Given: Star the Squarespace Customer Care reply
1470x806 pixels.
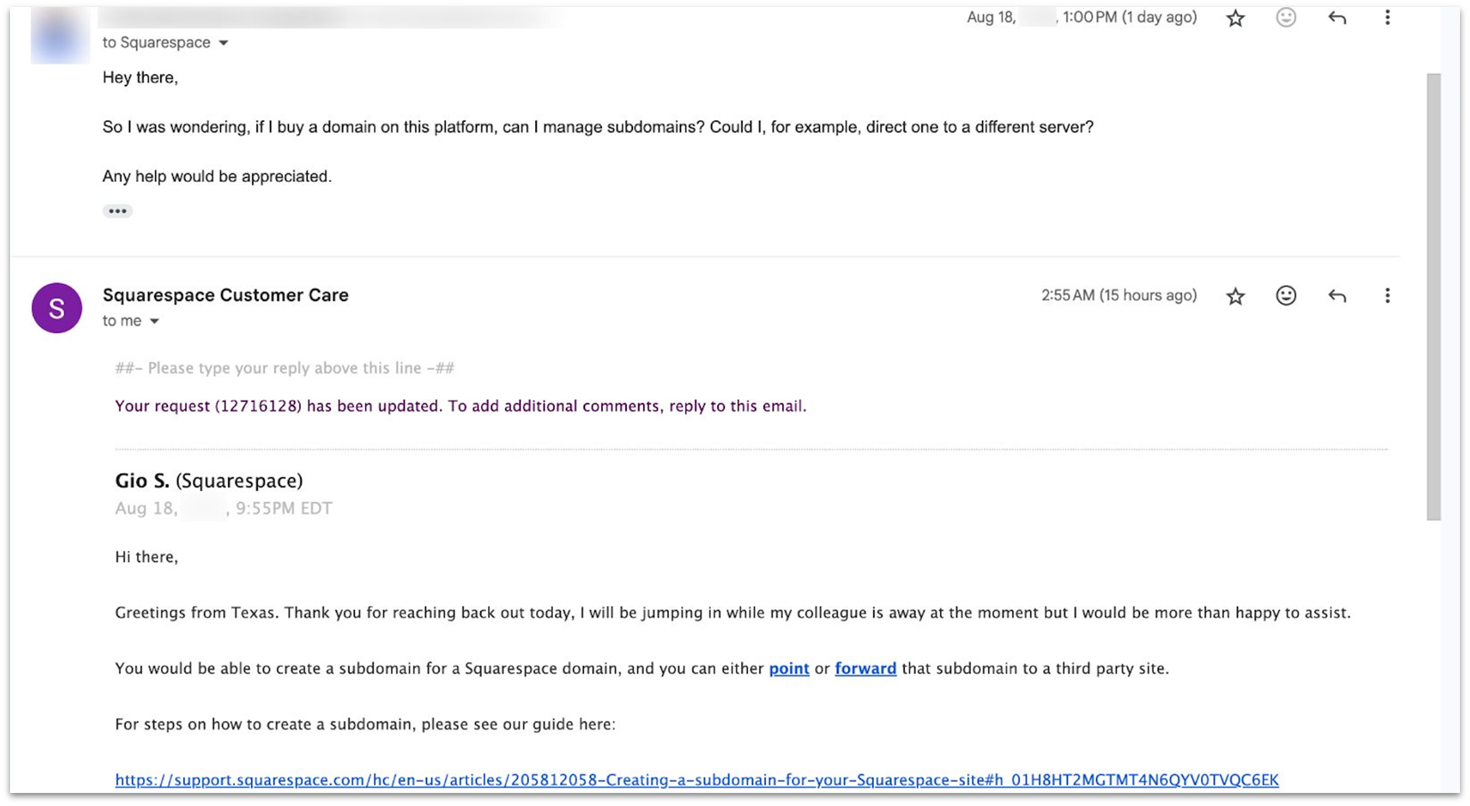Looking at the screenshot, I should coord(1235,295).
